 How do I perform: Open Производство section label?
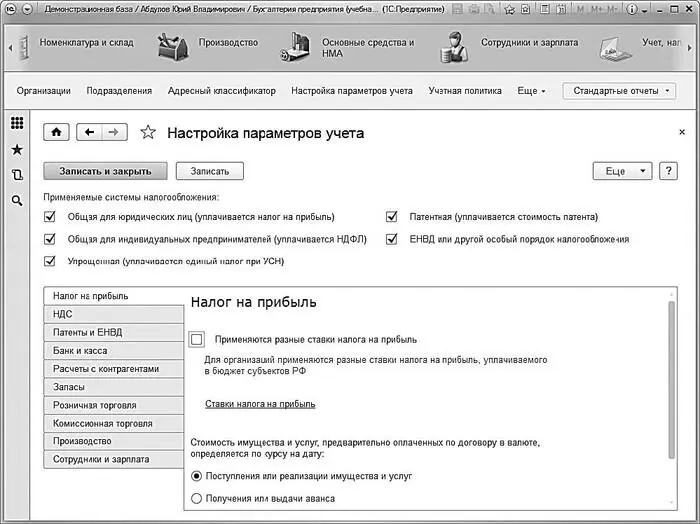coord(228,42)
